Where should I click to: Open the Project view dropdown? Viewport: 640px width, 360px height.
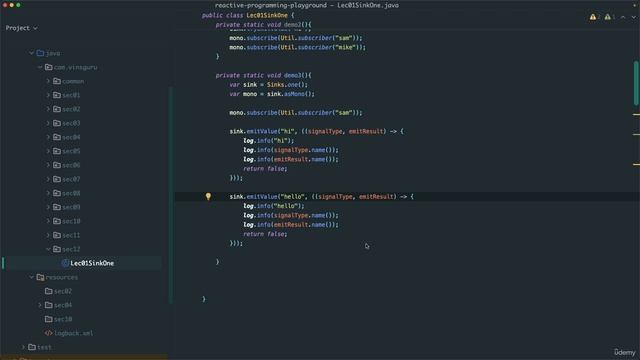click(x=21, y=28)
